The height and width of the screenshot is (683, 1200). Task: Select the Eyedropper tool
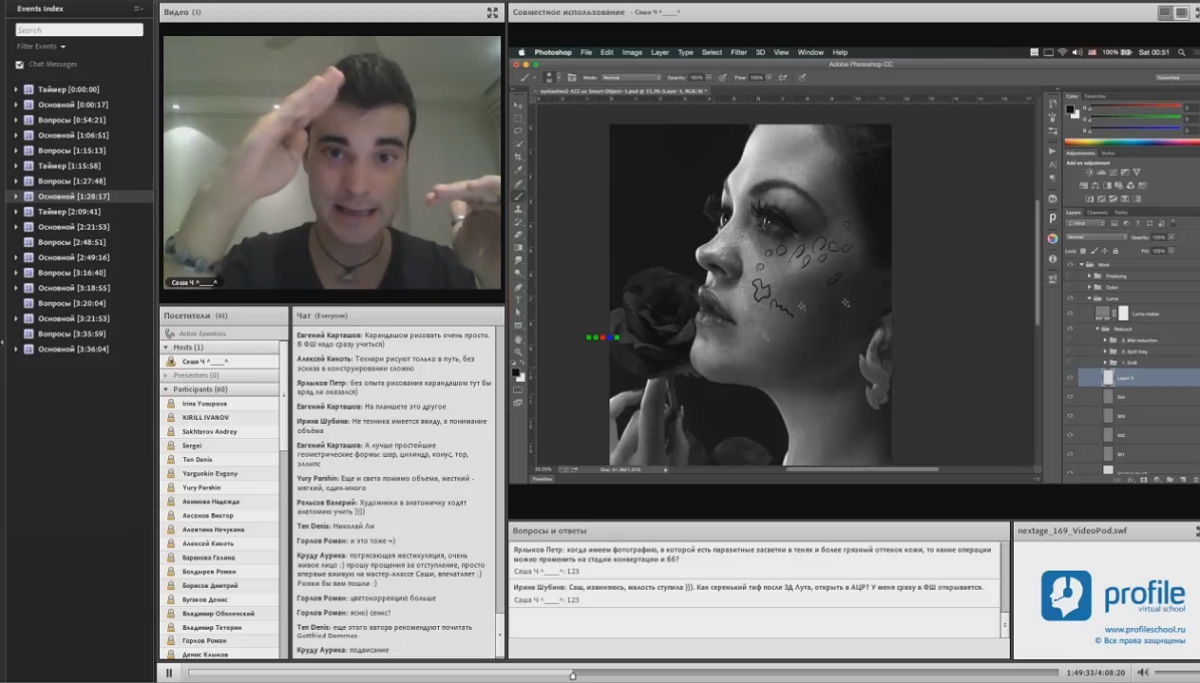click(518, 170)
